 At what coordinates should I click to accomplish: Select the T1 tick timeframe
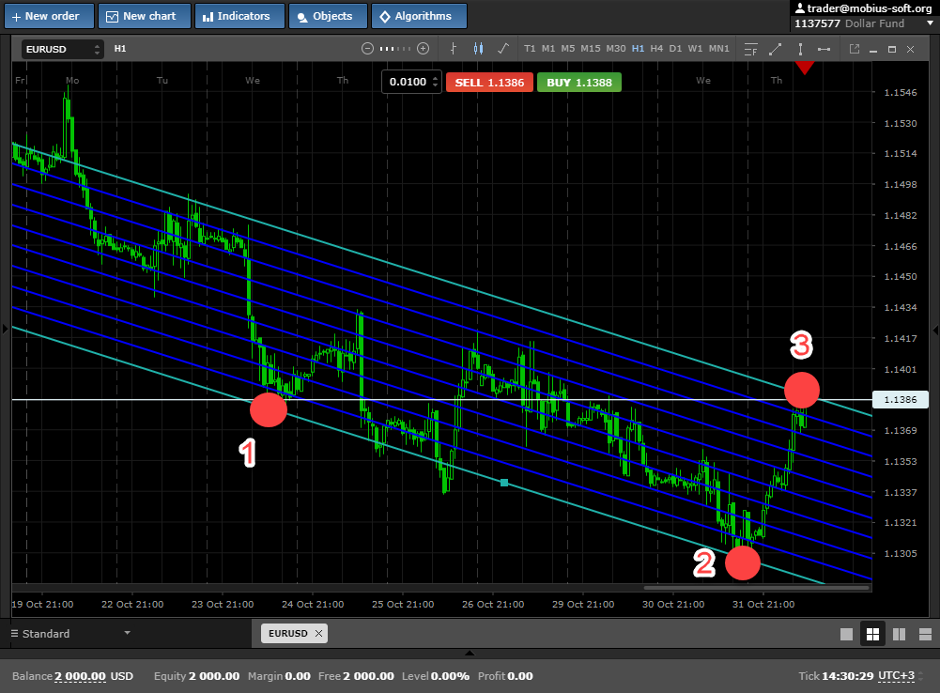point(529,49)
